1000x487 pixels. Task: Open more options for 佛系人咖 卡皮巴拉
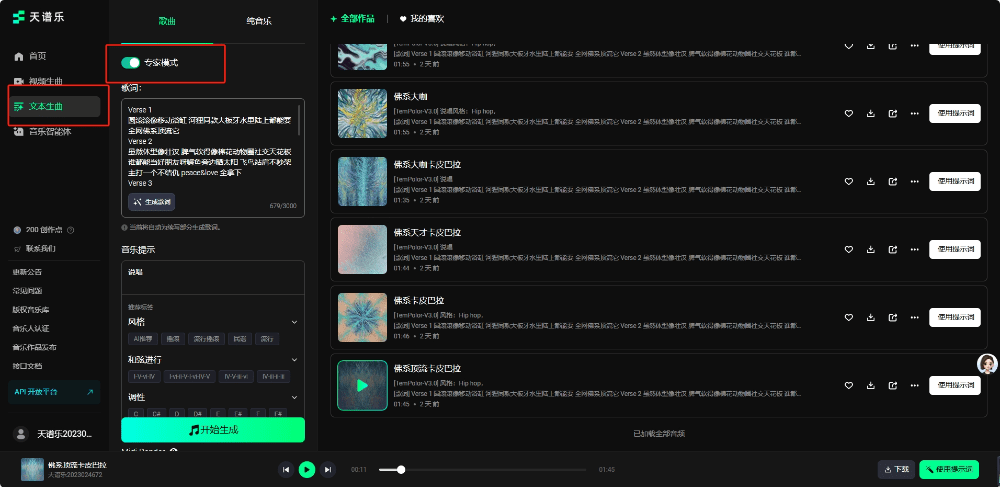coord(913,181)
